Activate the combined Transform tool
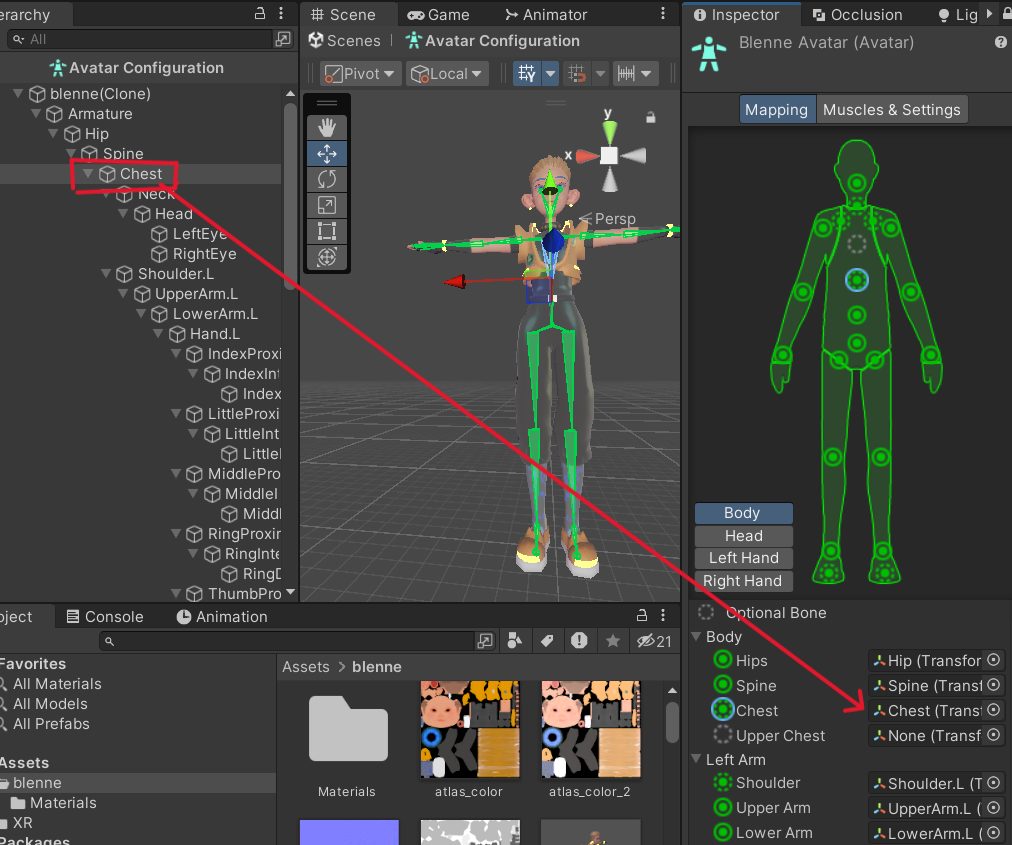 point(326,258)
